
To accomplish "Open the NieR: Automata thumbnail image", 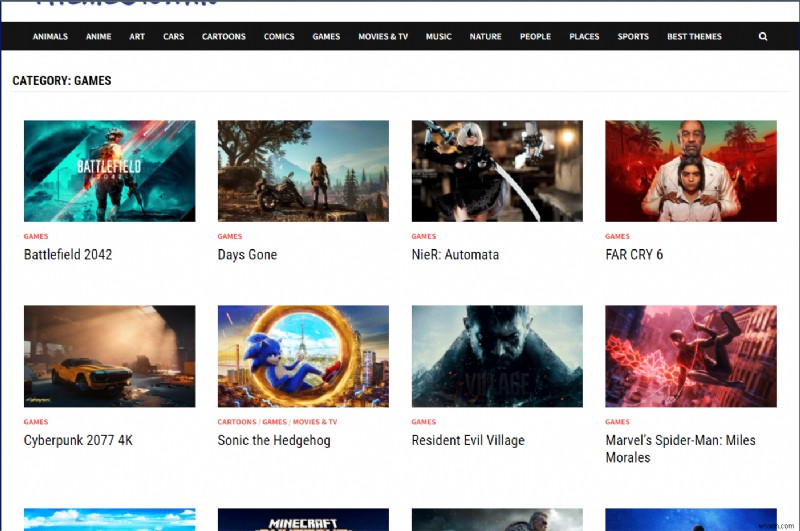I will point(497,171).
